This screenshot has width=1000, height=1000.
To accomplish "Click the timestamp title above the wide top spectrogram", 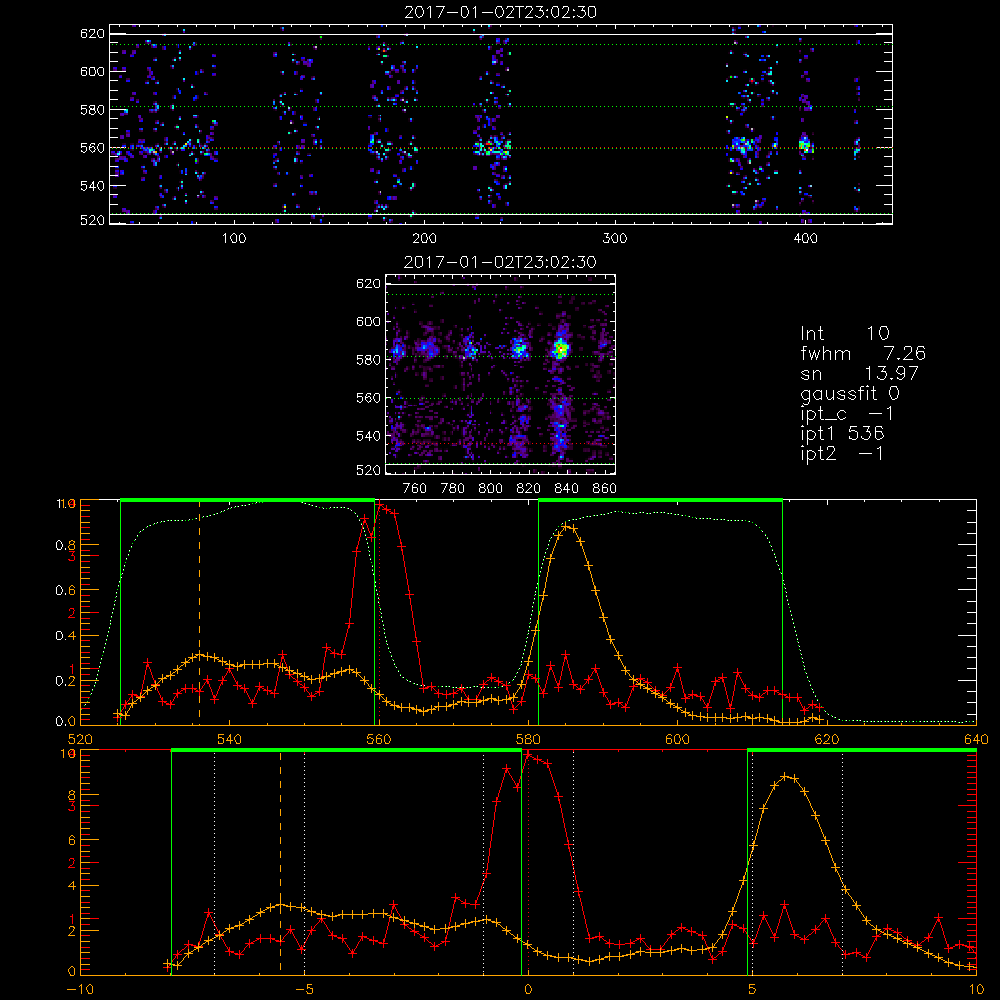I will click(500, 12).
